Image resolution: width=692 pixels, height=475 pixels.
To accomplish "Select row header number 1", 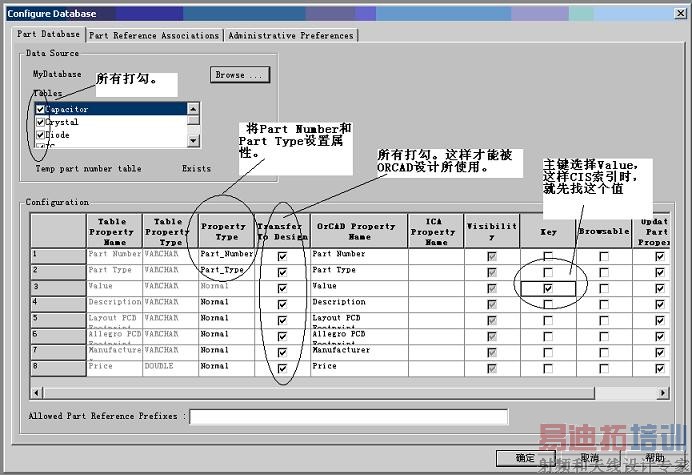I will coord(58,256).
